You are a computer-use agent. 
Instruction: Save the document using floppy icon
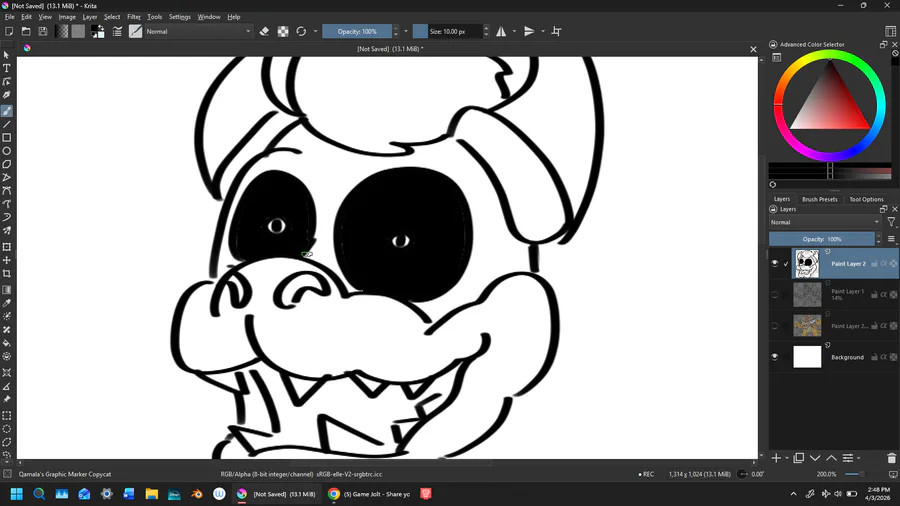pos(42,32)
